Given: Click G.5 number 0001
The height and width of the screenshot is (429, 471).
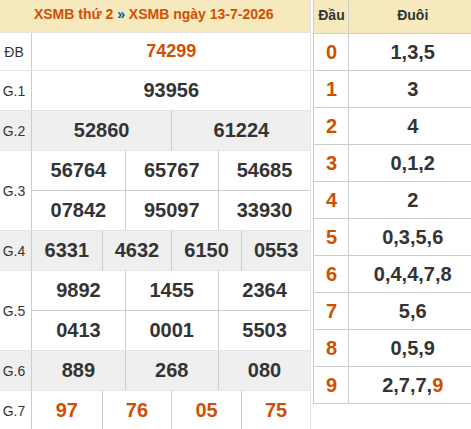Looking at the screenshot, I should [172, 330].
